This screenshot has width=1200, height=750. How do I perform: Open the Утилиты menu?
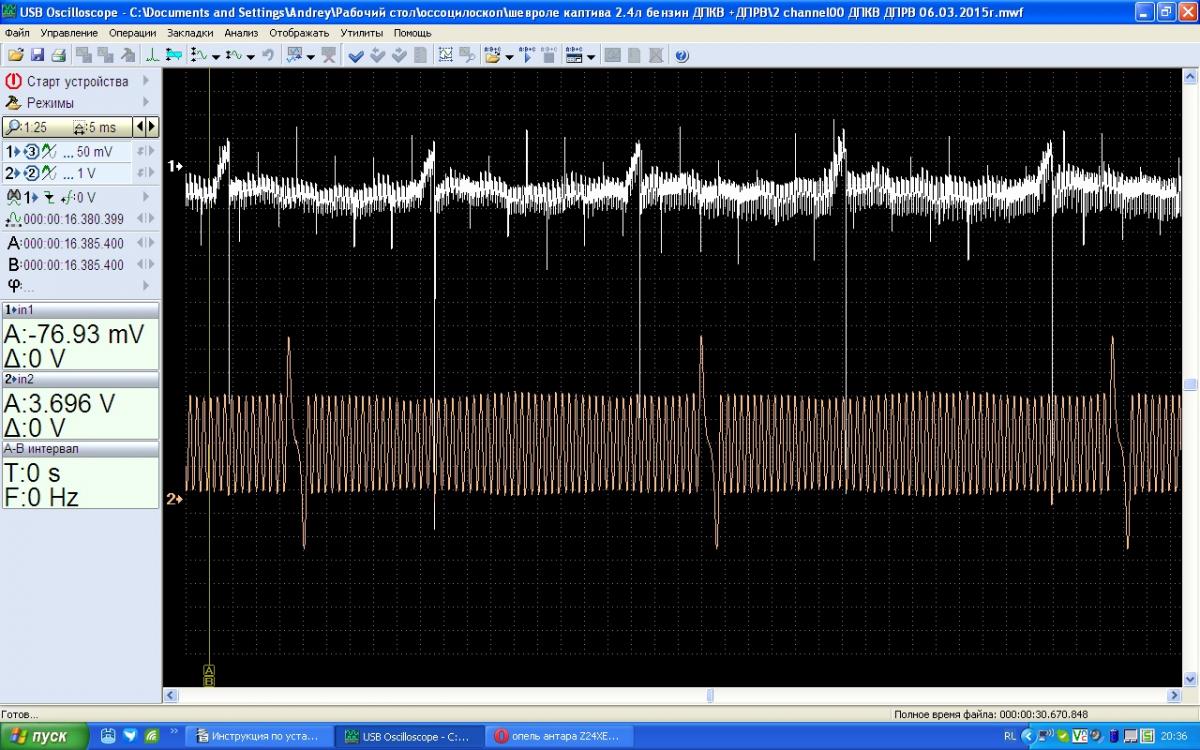(360, 33)
